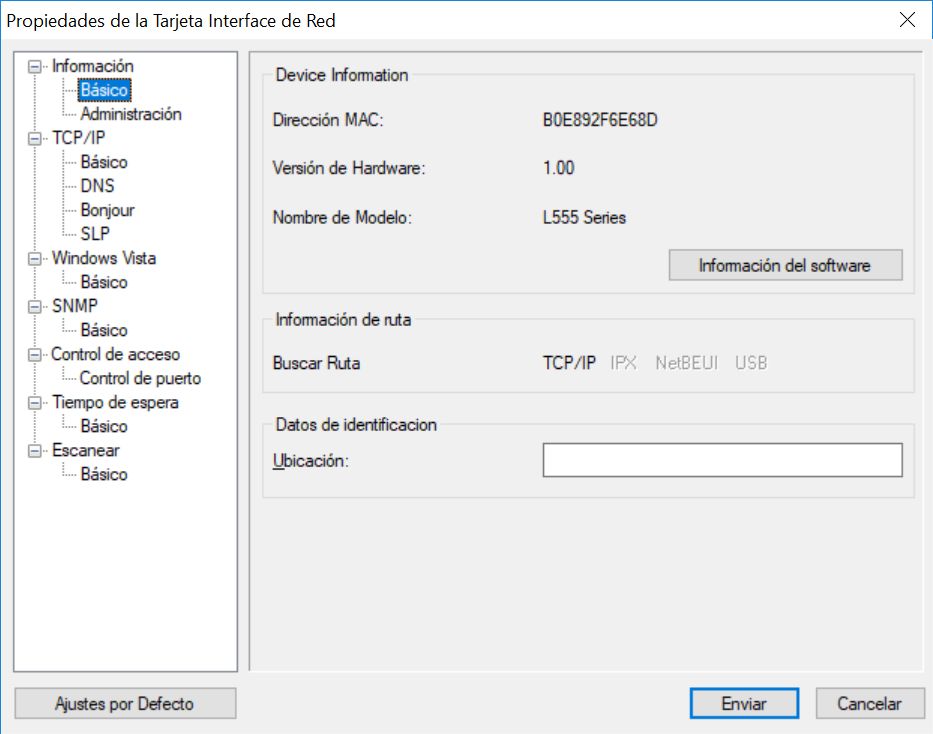Collapse the Control de acceso branch
The width and height of the screenshot is (933, 734).
pos(33,354)
